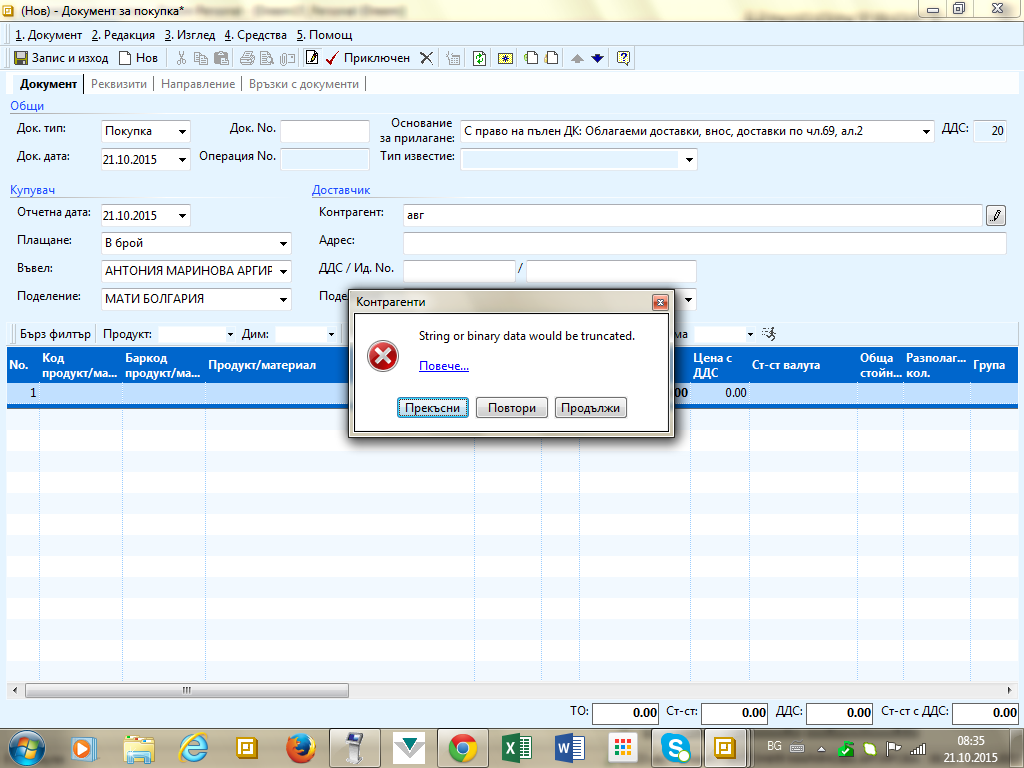The height and width of the screenshot is (768, 1024).
Task: Click the blue down arrow icon
Action: tap(597, 58)
